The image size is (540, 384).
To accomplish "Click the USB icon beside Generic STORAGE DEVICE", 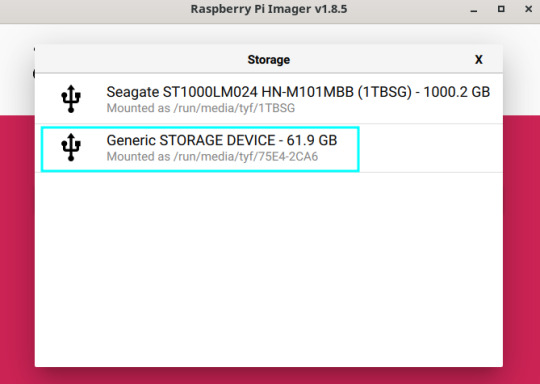I will tap(71, 147).
